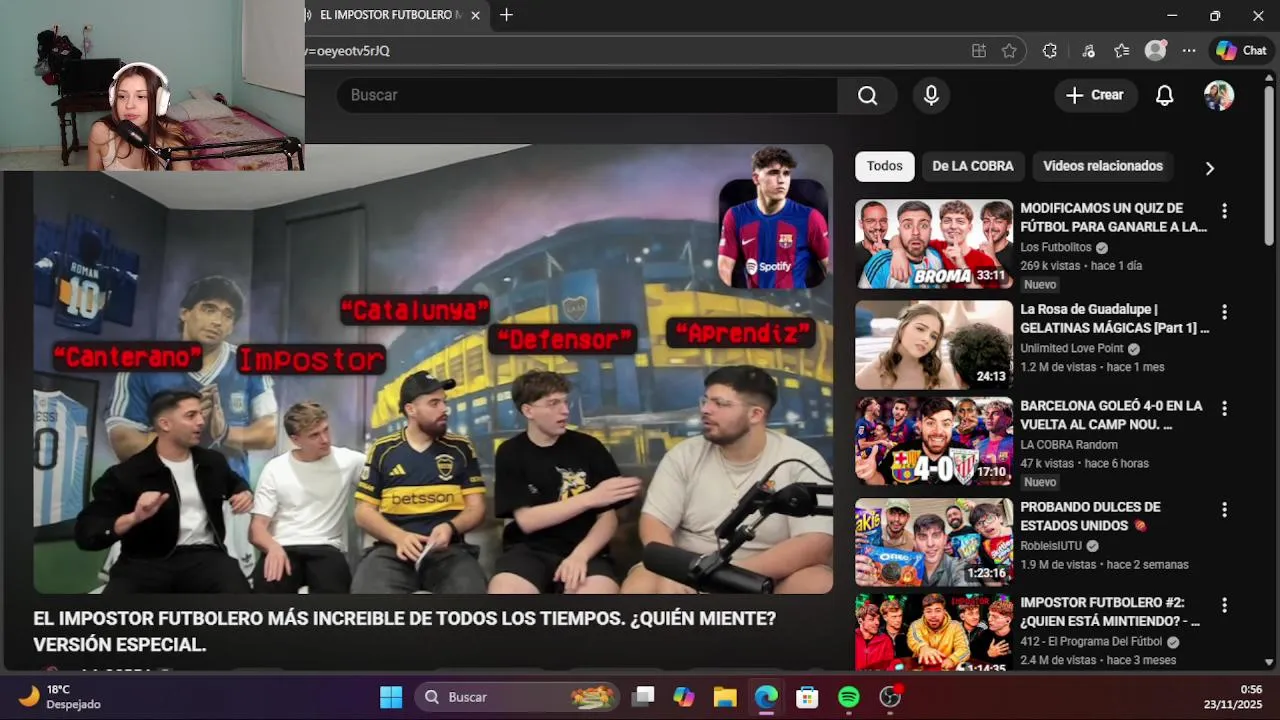Select the Videos relacionados chip

(x=1102, y=166)
